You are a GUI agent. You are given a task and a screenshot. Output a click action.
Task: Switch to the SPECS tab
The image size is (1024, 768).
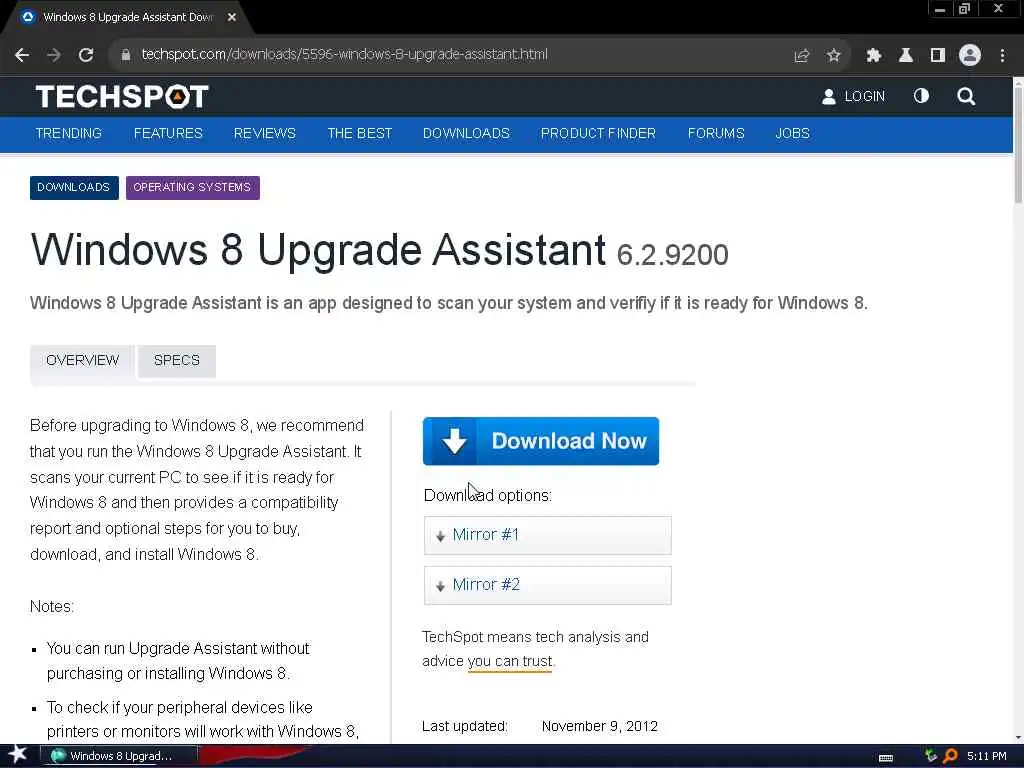pos(177,360)
